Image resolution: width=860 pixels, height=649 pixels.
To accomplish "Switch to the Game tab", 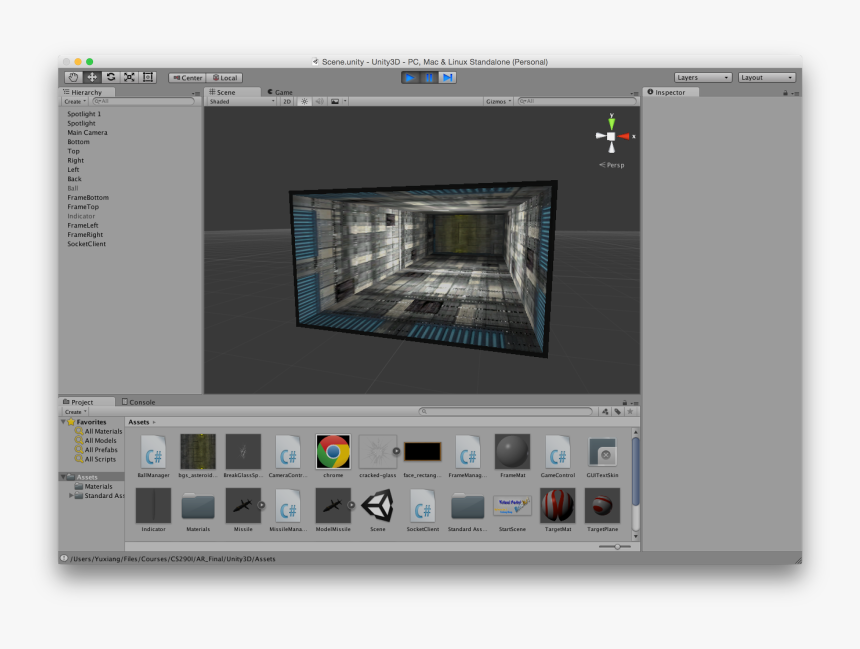I will tap(280, 92).
